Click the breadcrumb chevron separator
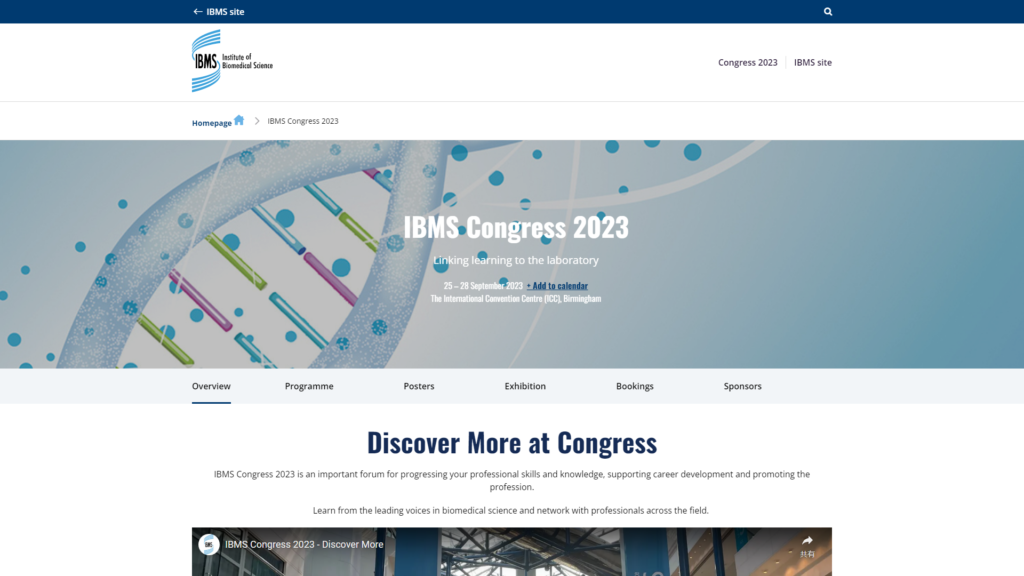The width and height of the screenshot is (1024, 576). [x=257, y=121]
